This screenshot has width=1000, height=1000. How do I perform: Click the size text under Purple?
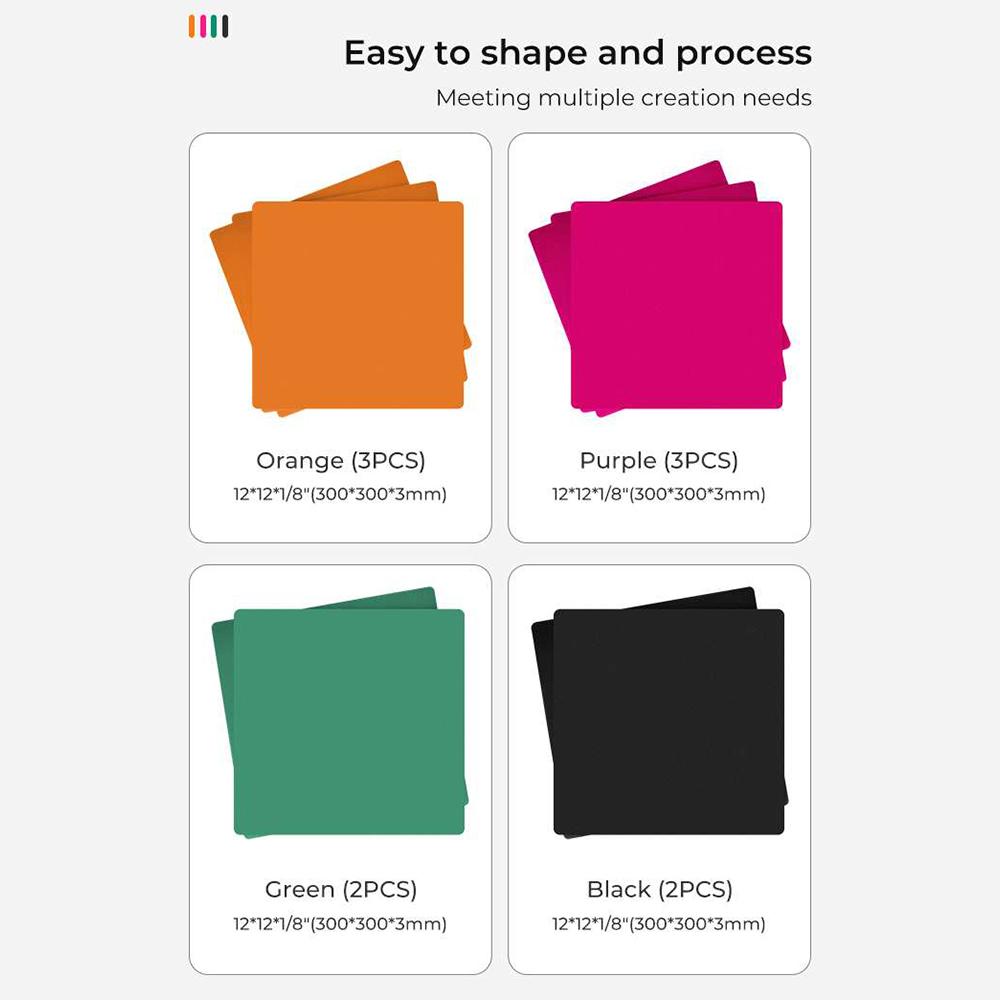click(659, 494)
